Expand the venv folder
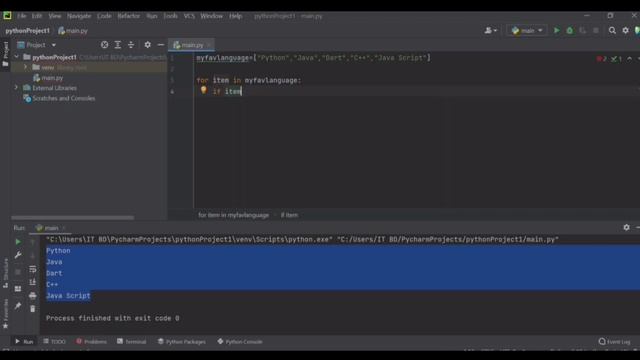Viewport: 640px width, 360px height. pyautogui.click(x=26, y=67)
